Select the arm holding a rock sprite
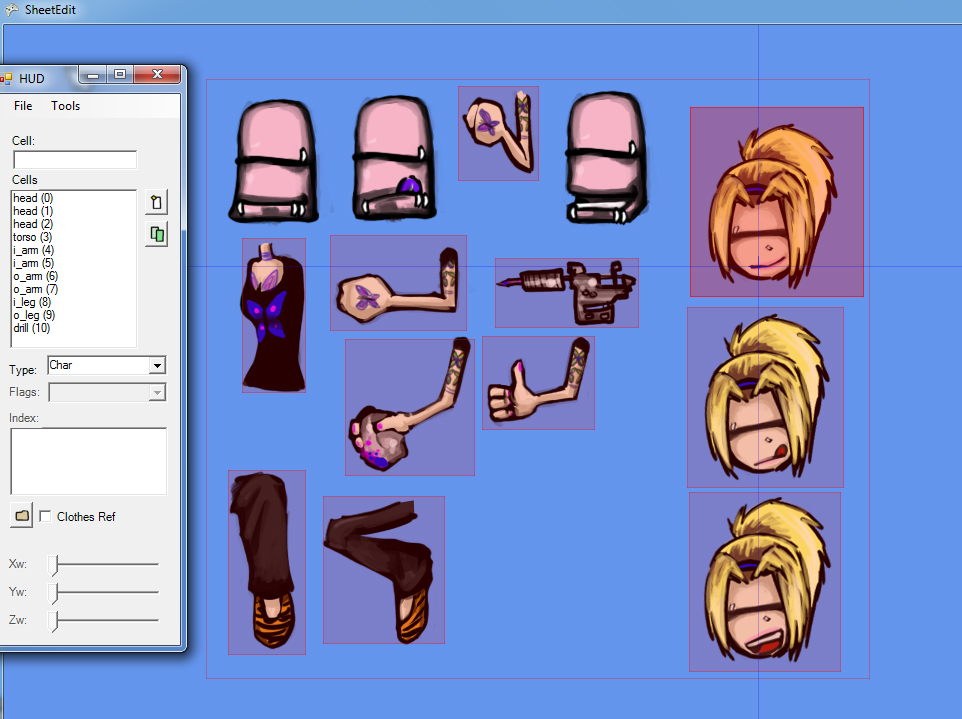 click(x=410, y=407)
